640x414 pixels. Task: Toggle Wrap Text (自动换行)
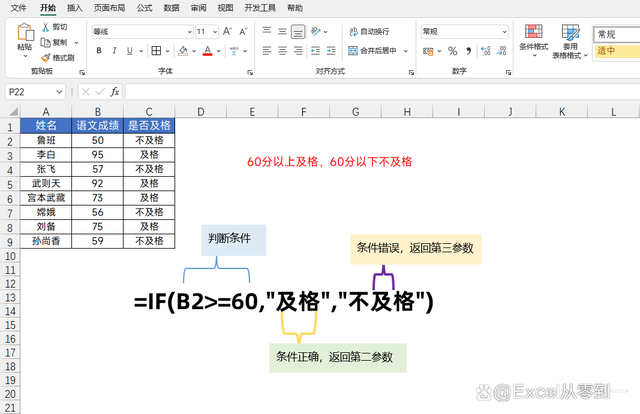coord(369,31)
